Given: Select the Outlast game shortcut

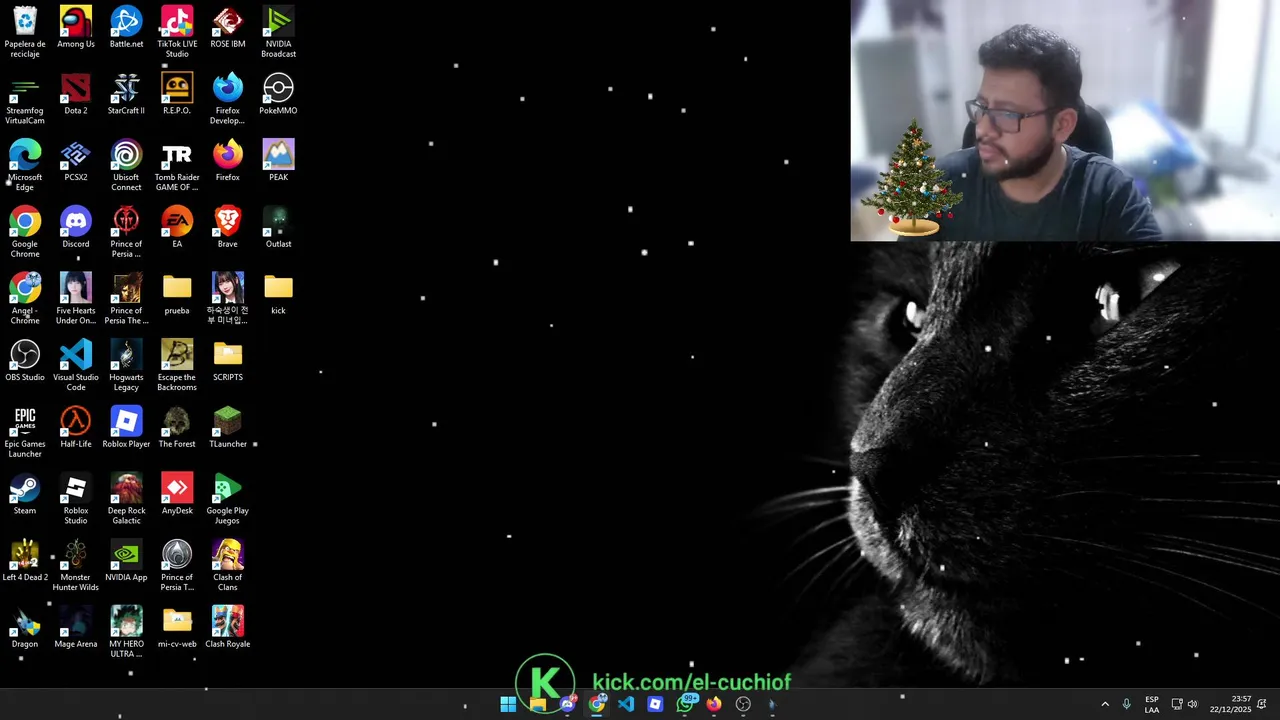Looking at the screenshot, I should [x=278, y=227].
